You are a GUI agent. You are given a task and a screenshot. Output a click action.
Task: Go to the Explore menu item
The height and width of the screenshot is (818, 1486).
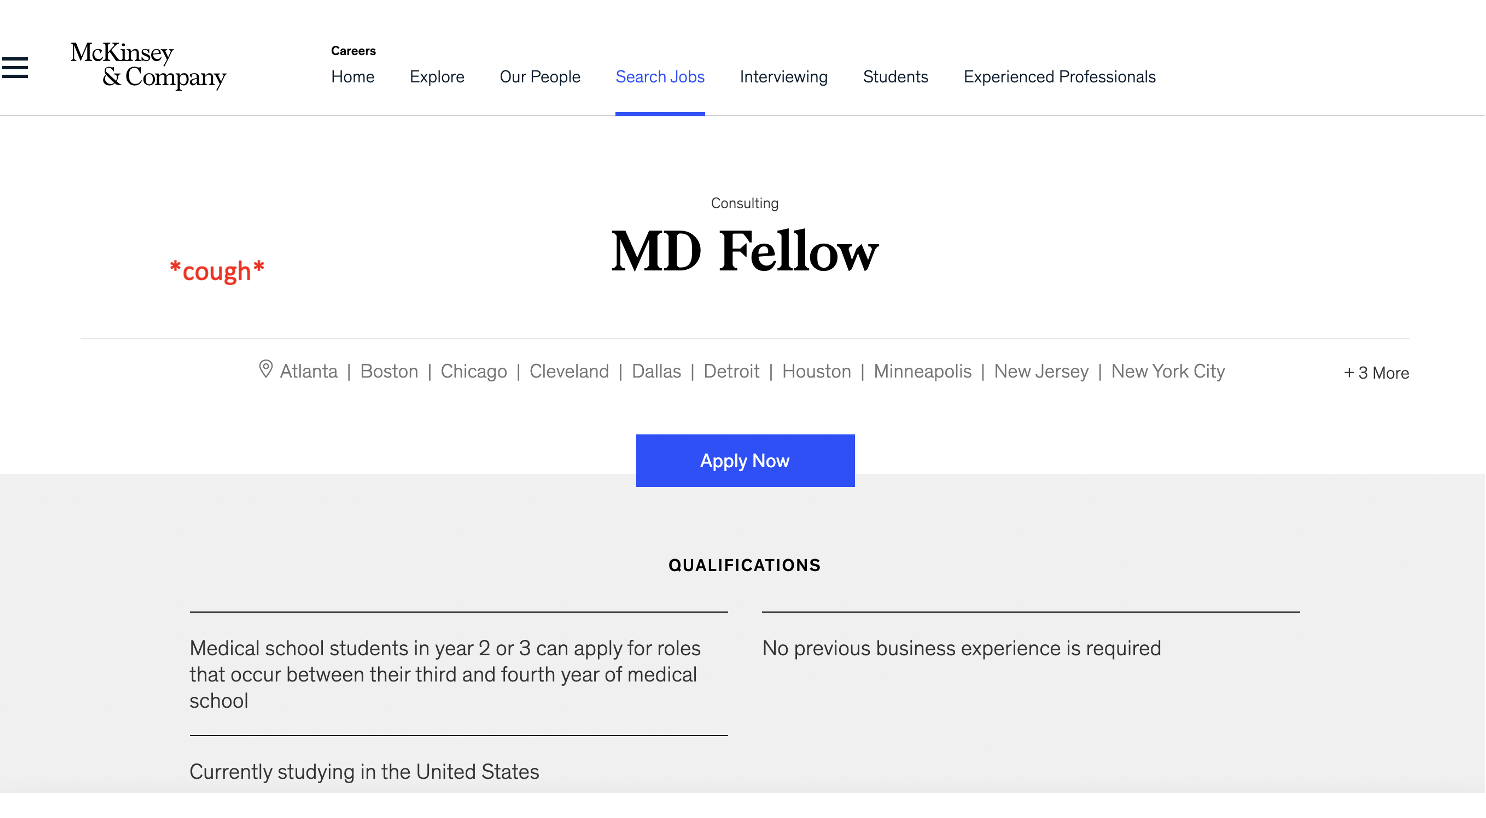[437, 77]
